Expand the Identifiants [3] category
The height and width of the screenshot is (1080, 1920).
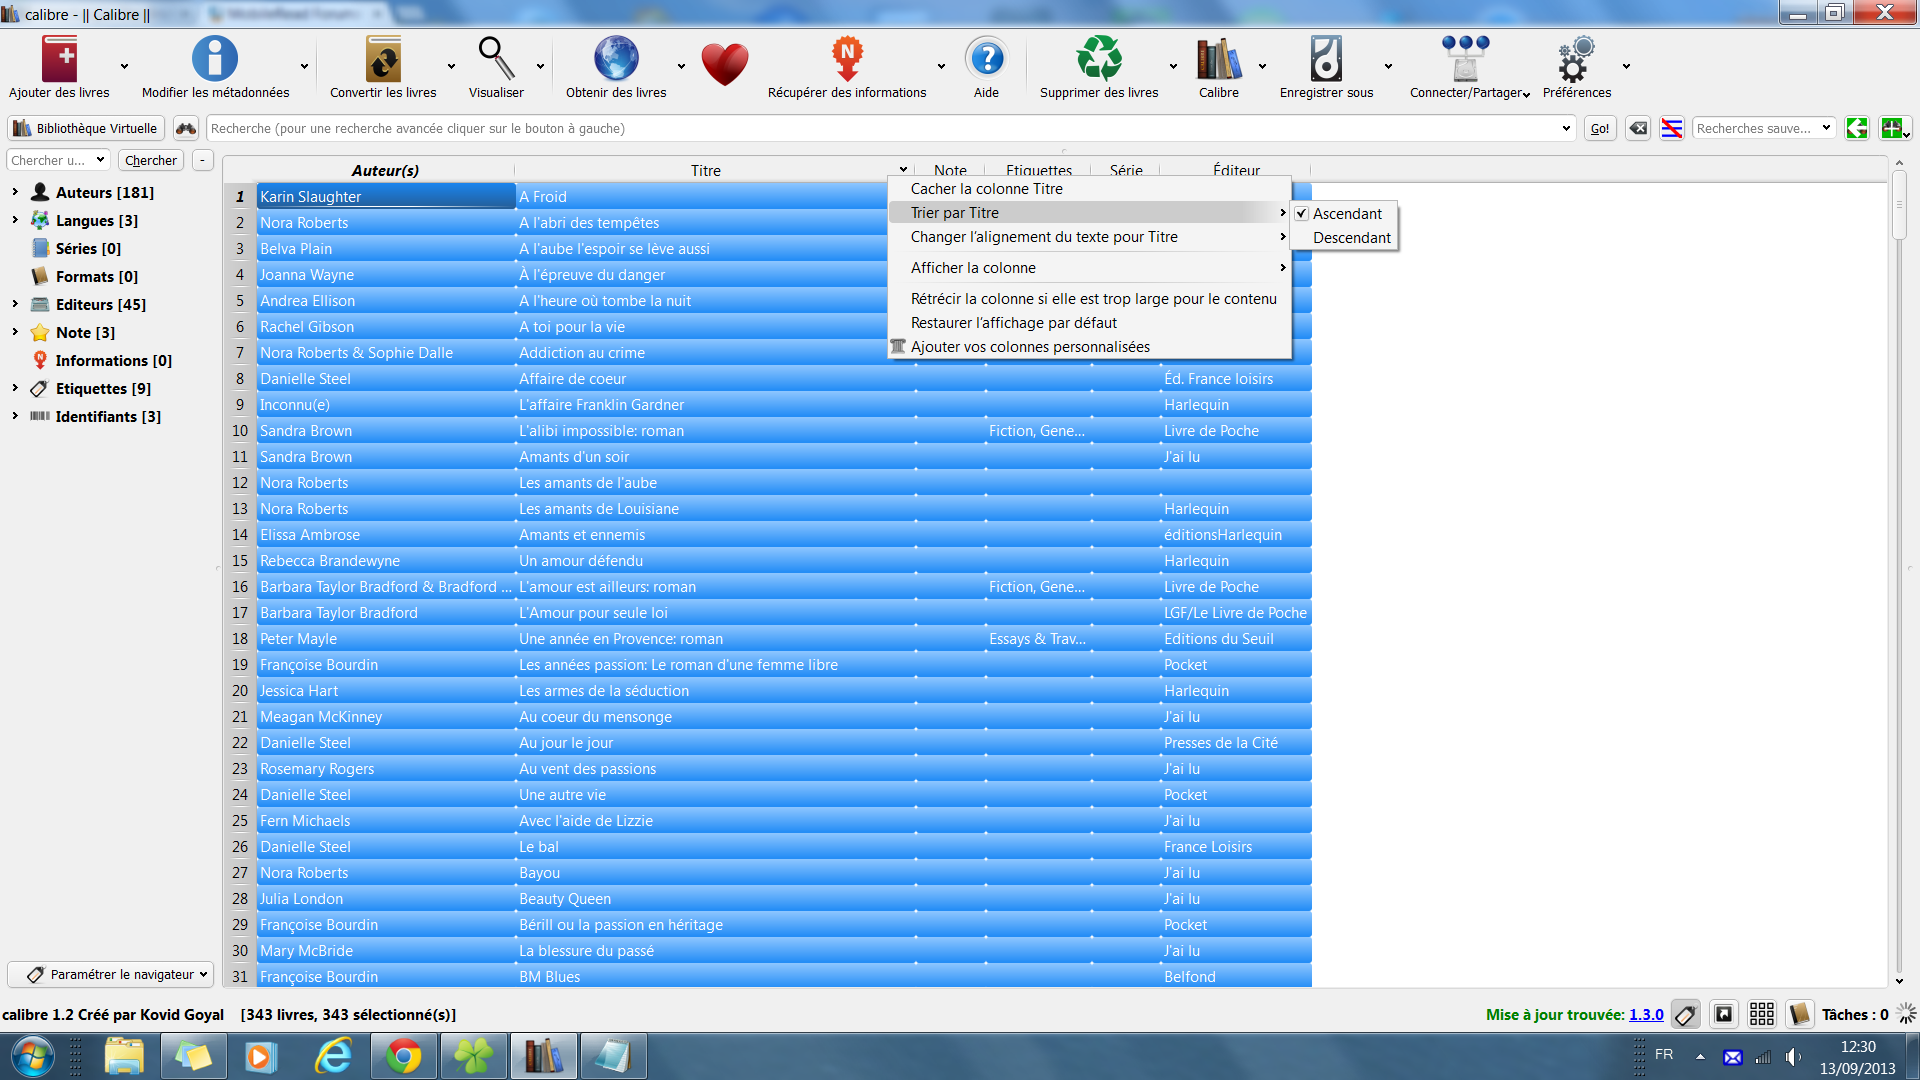pos(15,416)
